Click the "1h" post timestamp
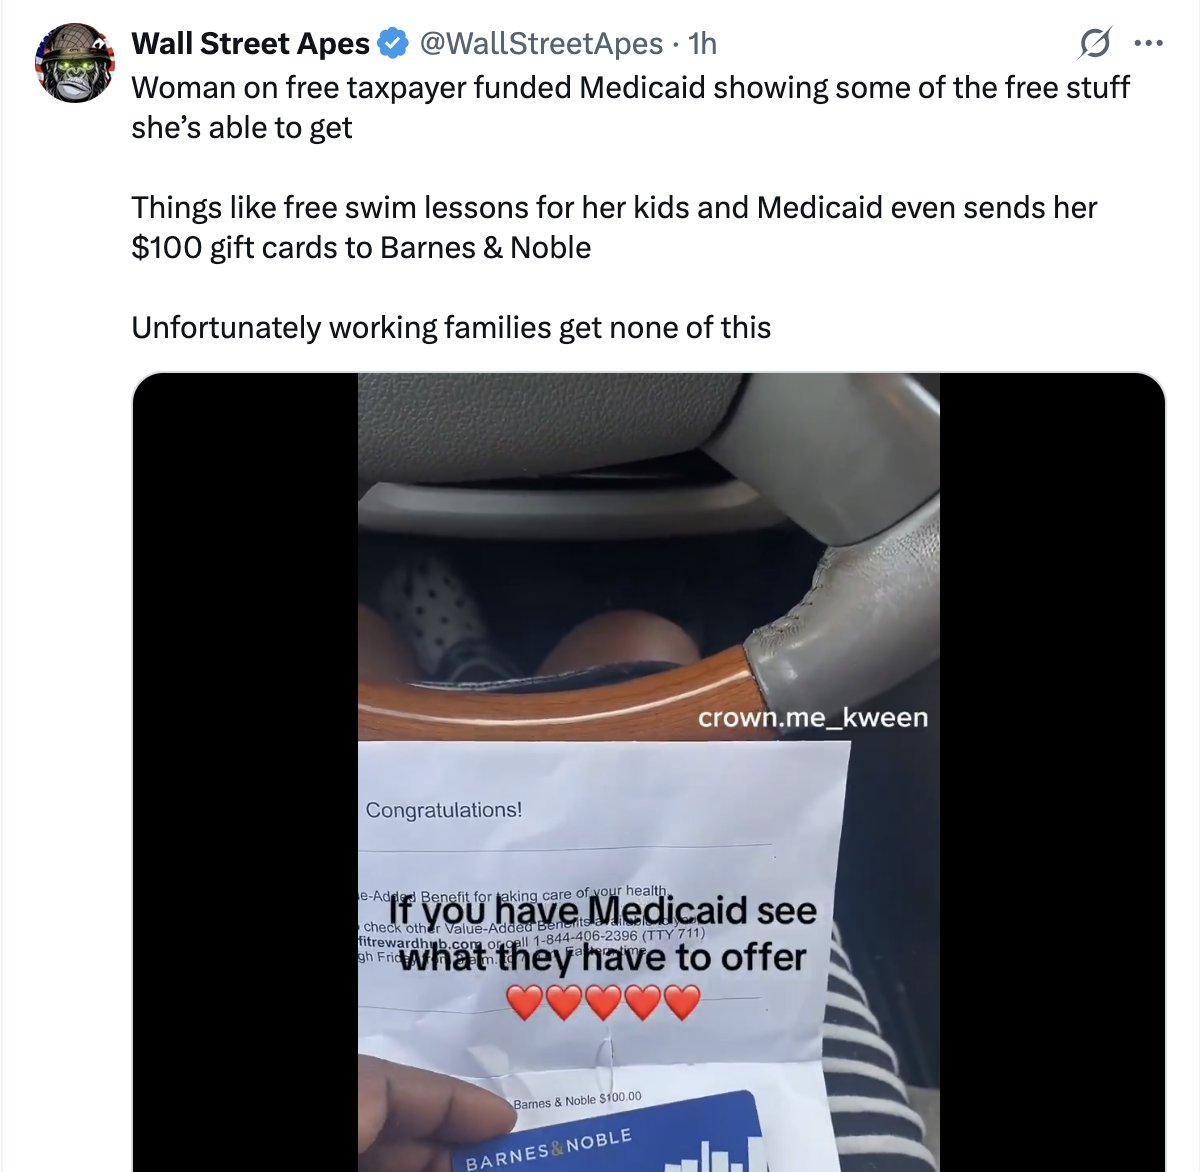The image size is (1200, 1172). 703,44
